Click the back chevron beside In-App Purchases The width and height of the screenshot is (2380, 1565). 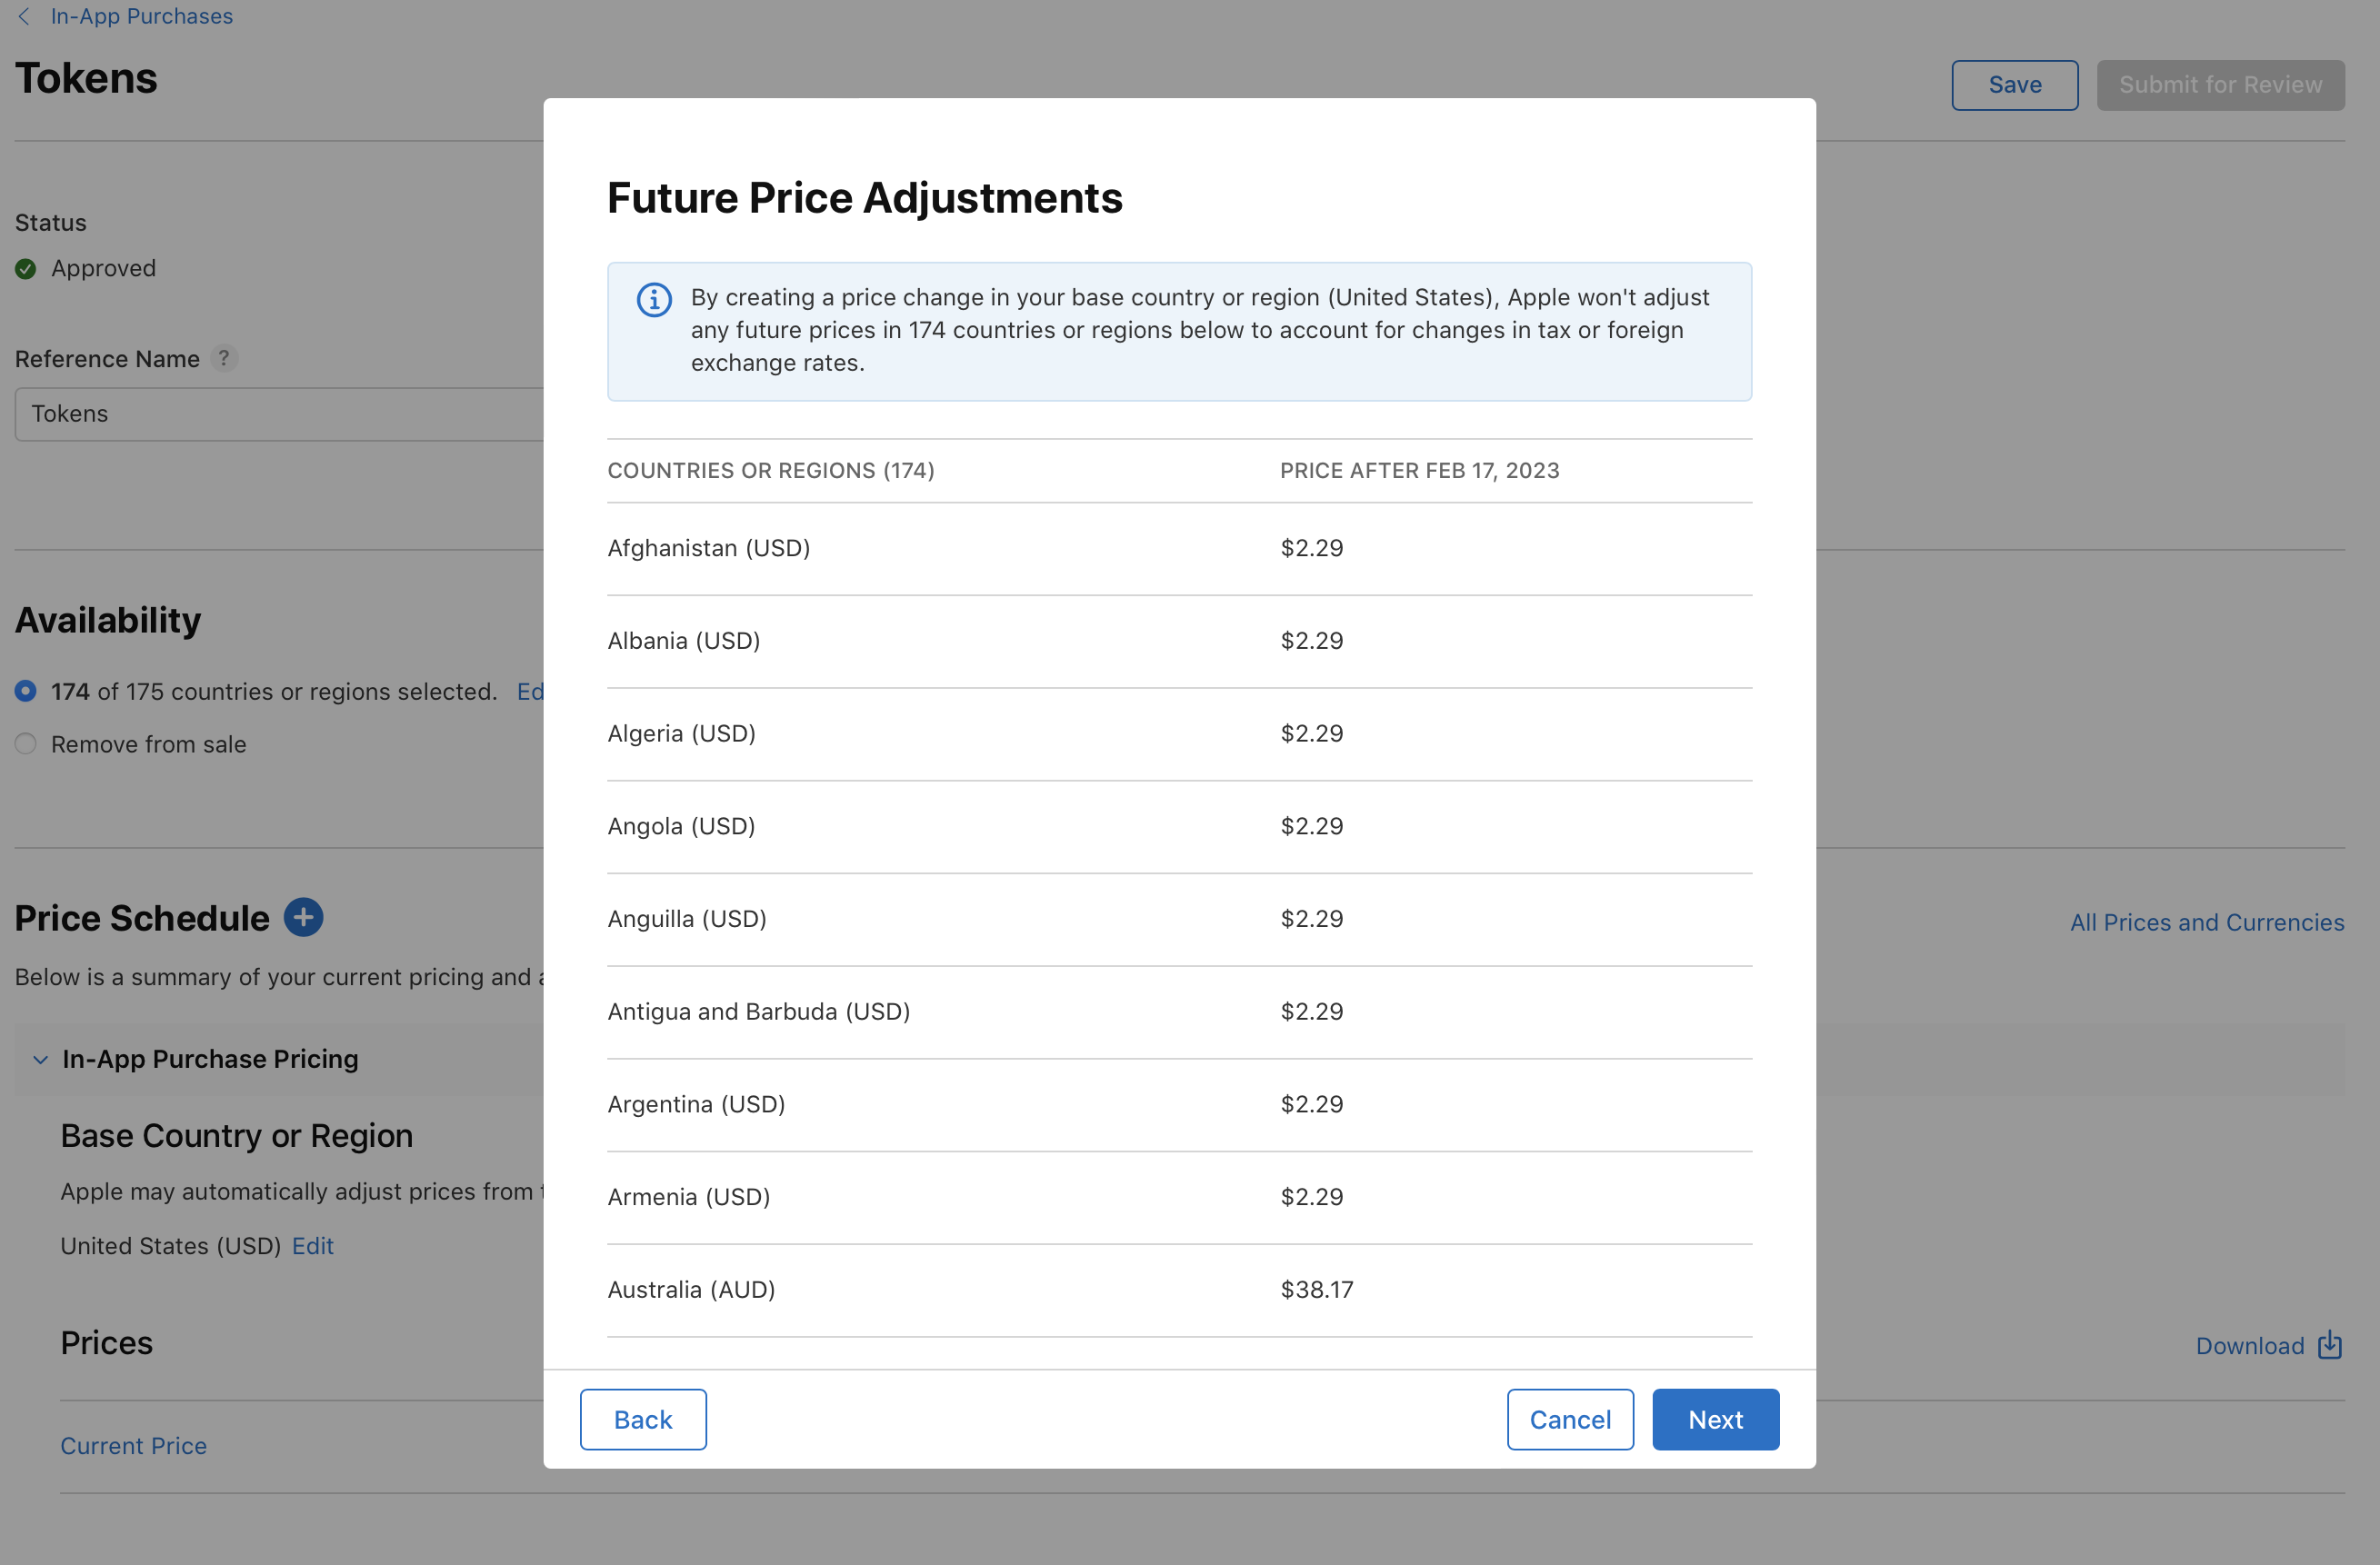point(24,16)
